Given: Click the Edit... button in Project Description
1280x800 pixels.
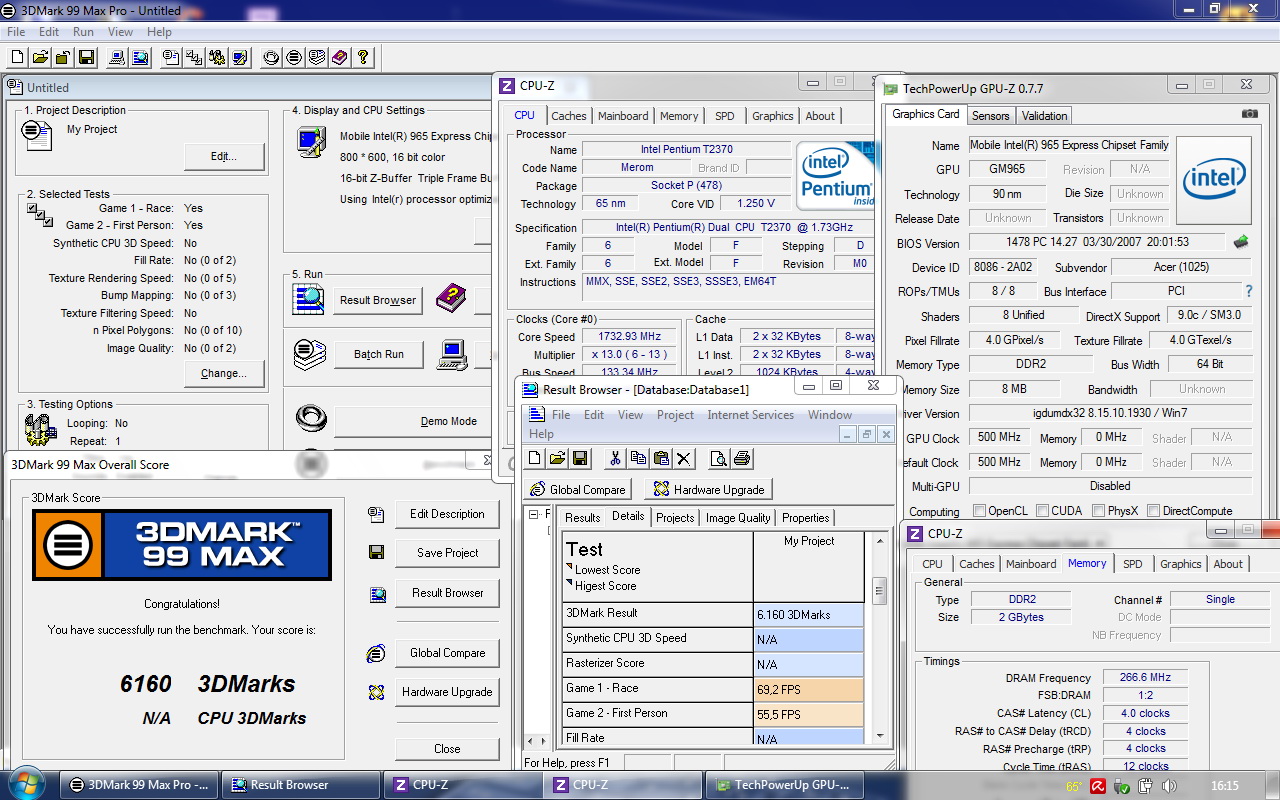Looking at the screenshot, I should tap(224, 156).
